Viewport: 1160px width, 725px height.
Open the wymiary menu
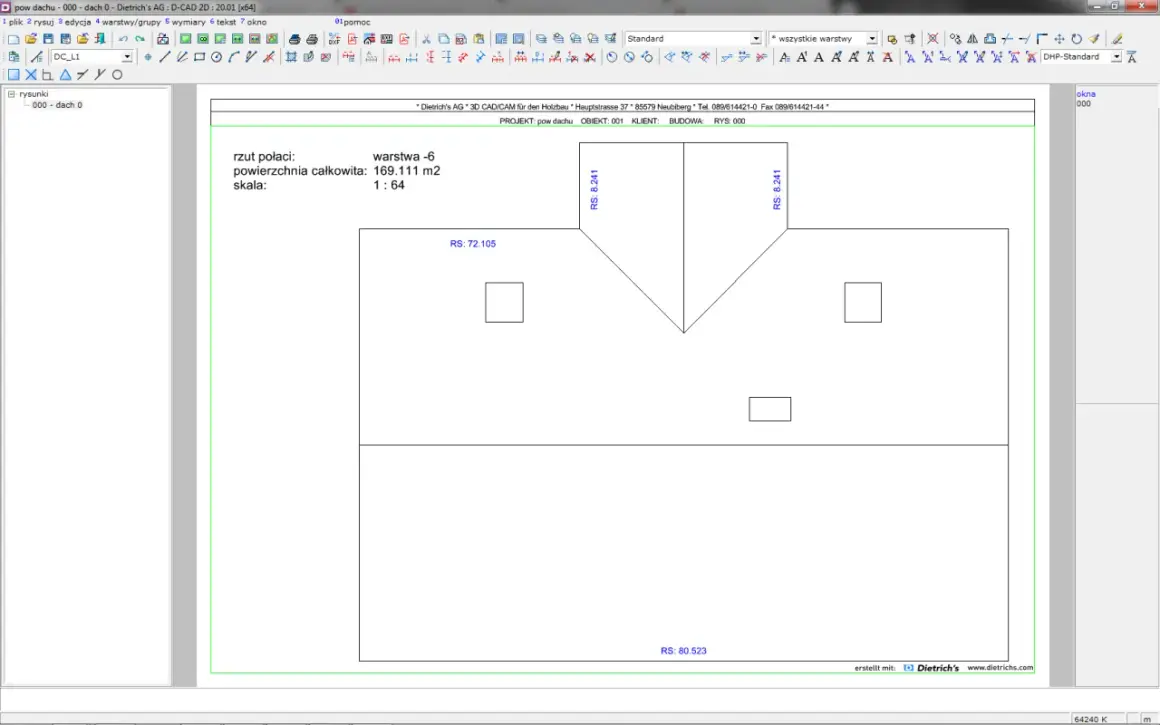(x=188, y=22)
